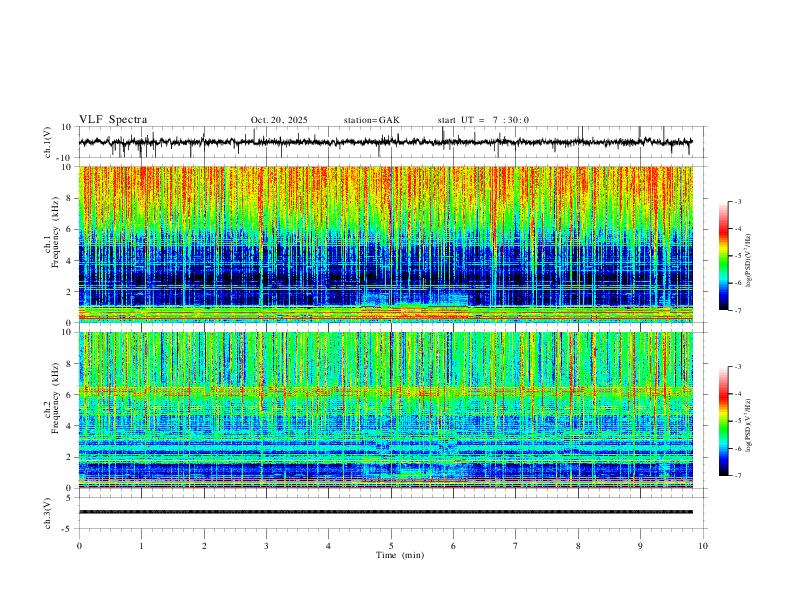The height and width of the screenshot is (612, 792).
Task: Click the "Time (min)" x-axis label
Action: (x=400, y=555)
